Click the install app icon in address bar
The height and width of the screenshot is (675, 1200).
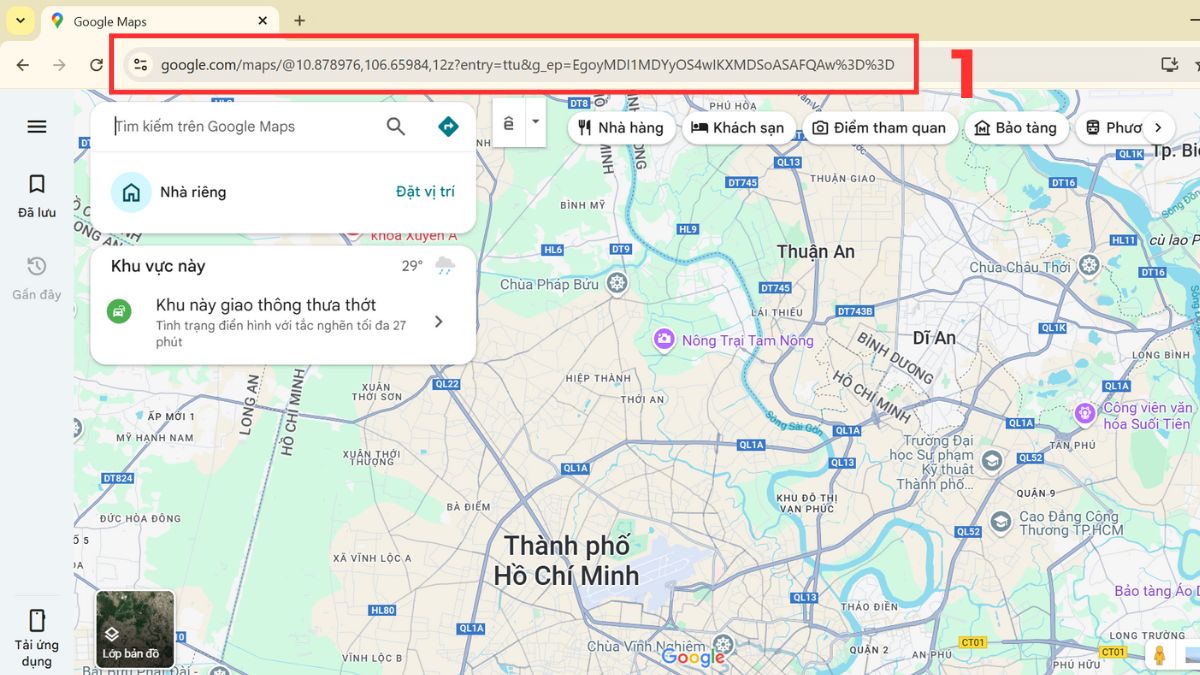tap(1168, 65)
